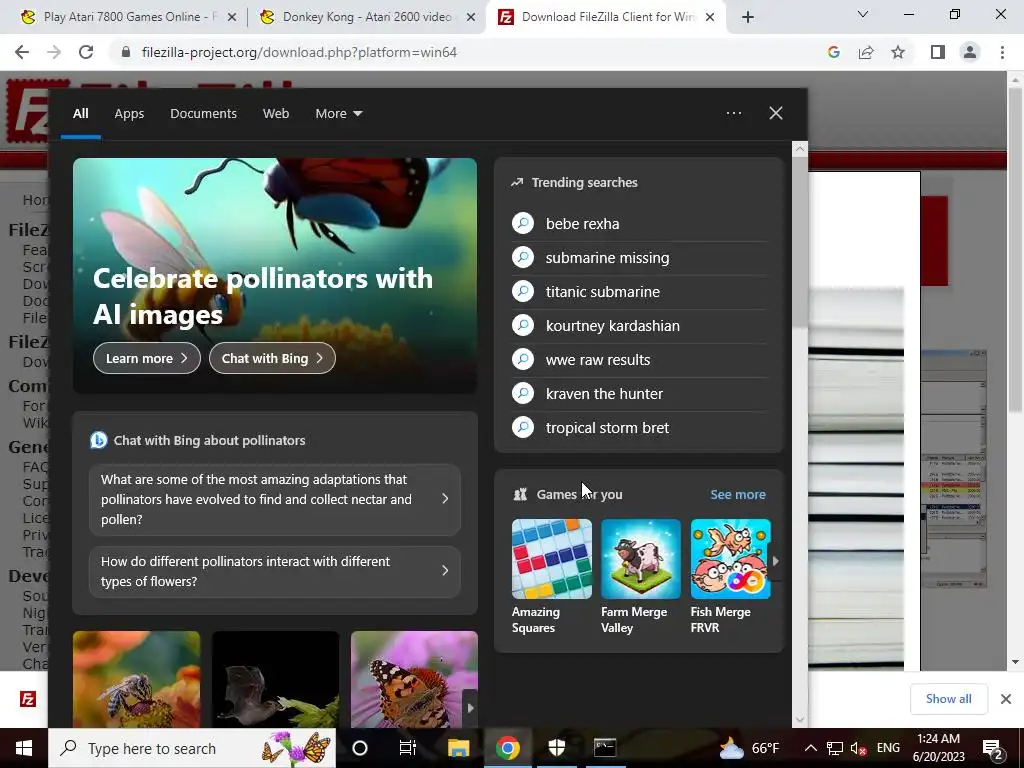
Task: Open the bat pollinator image
Action: pyautogui.click(x=276, y=679)
